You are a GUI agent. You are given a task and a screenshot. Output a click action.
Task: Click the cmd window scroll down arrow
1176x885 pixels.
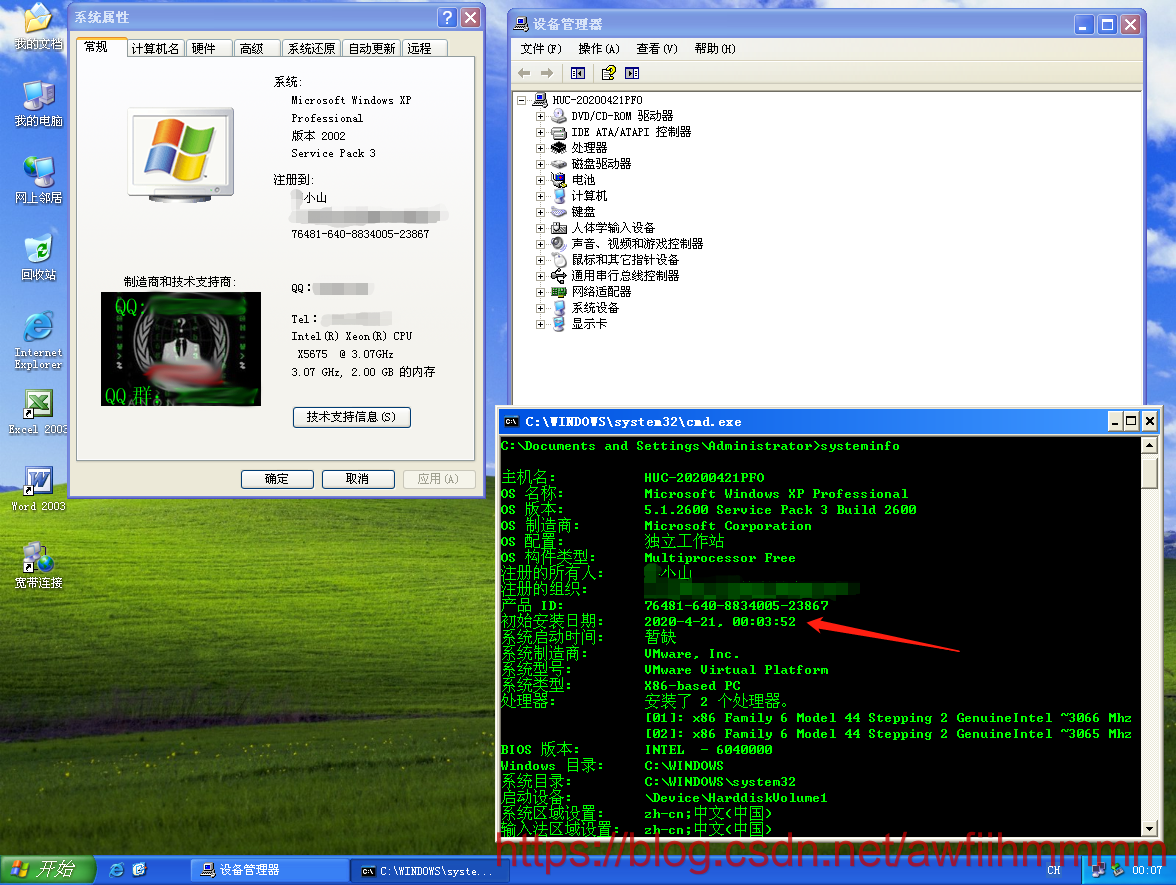[x=1149, y=829]
